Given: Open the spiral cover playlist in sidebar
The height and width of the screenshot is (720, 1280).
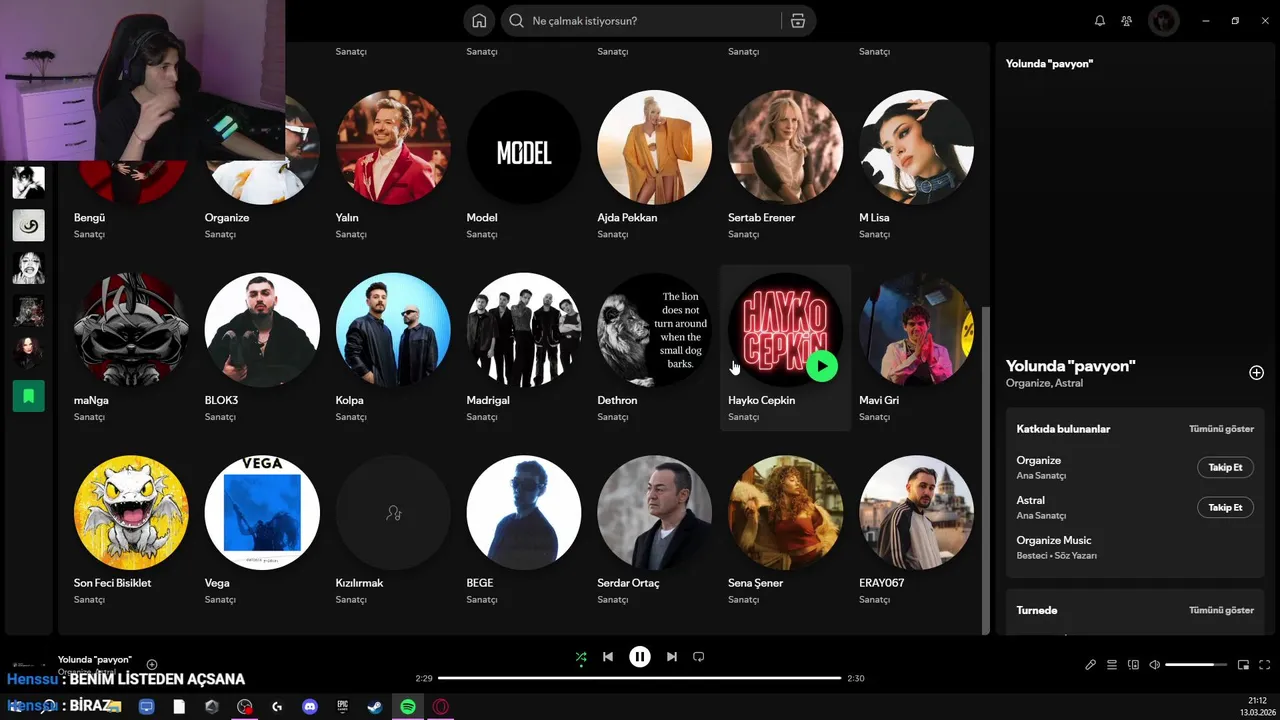Looking at the screenshot, I should 29,225.
